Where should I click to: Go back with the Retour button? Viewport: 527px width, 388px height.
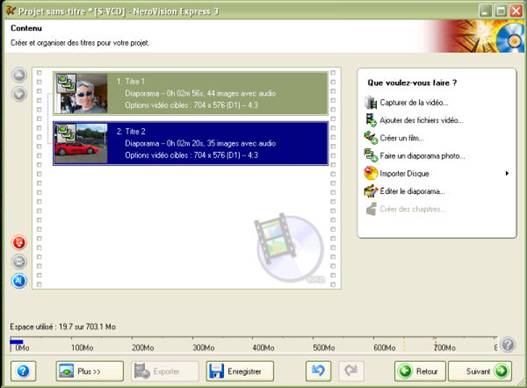pyautogui.click(x=420, y=371)
